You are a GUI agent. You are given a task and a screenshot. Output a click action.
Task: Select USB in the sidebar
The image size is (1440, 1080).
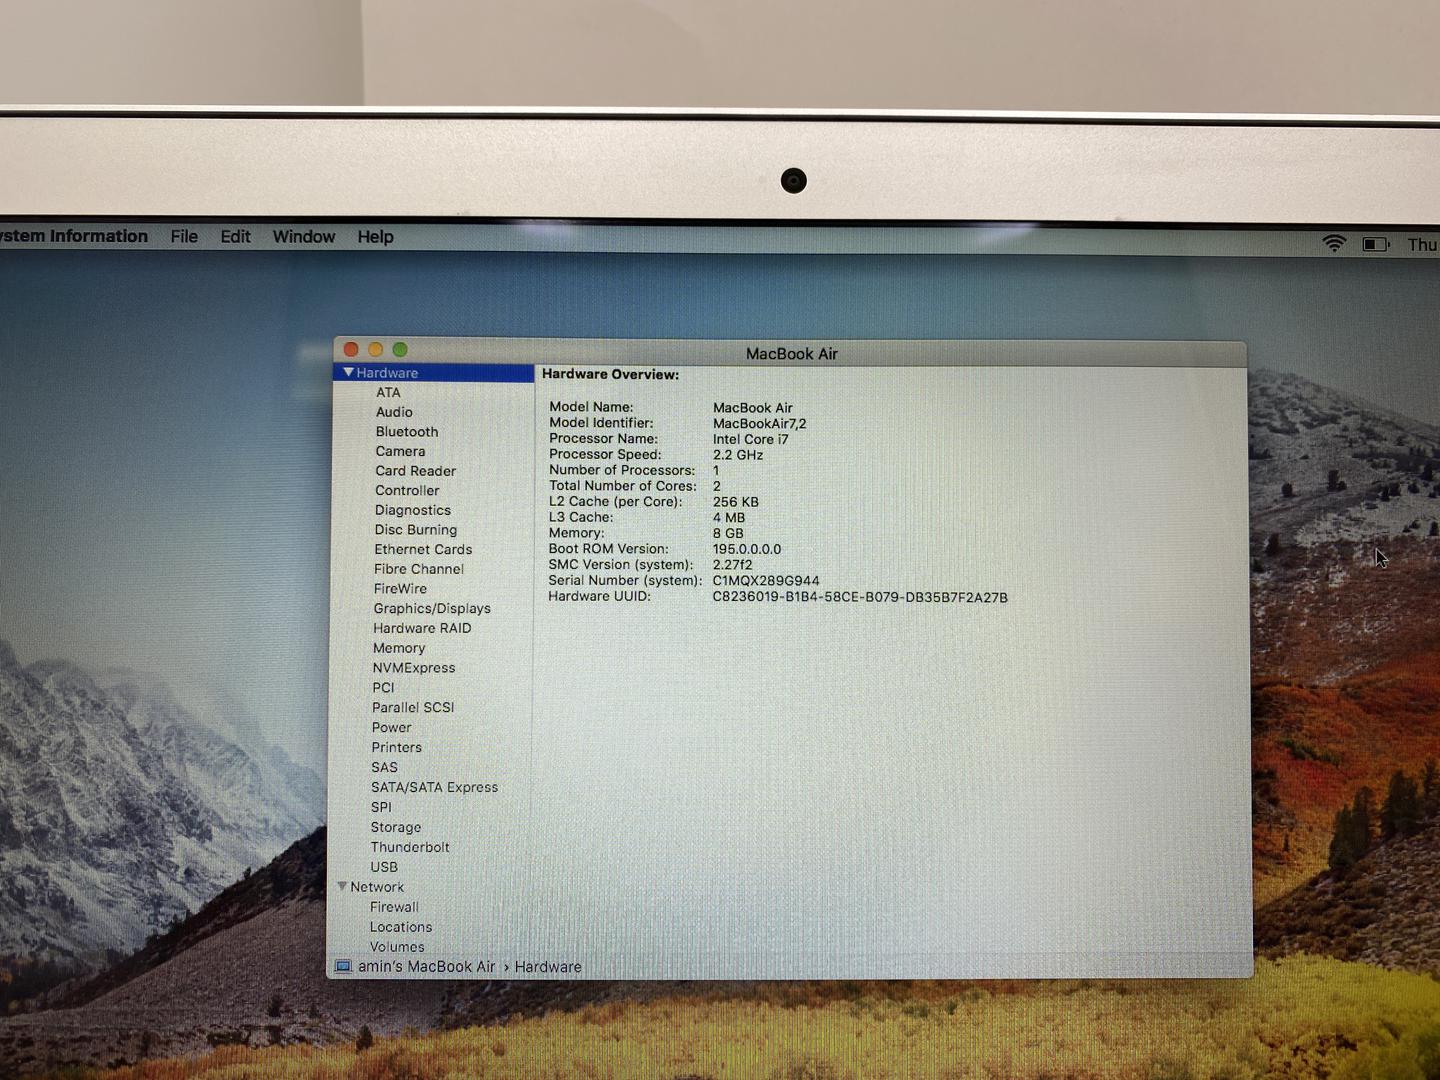click(x=384, y=867)
